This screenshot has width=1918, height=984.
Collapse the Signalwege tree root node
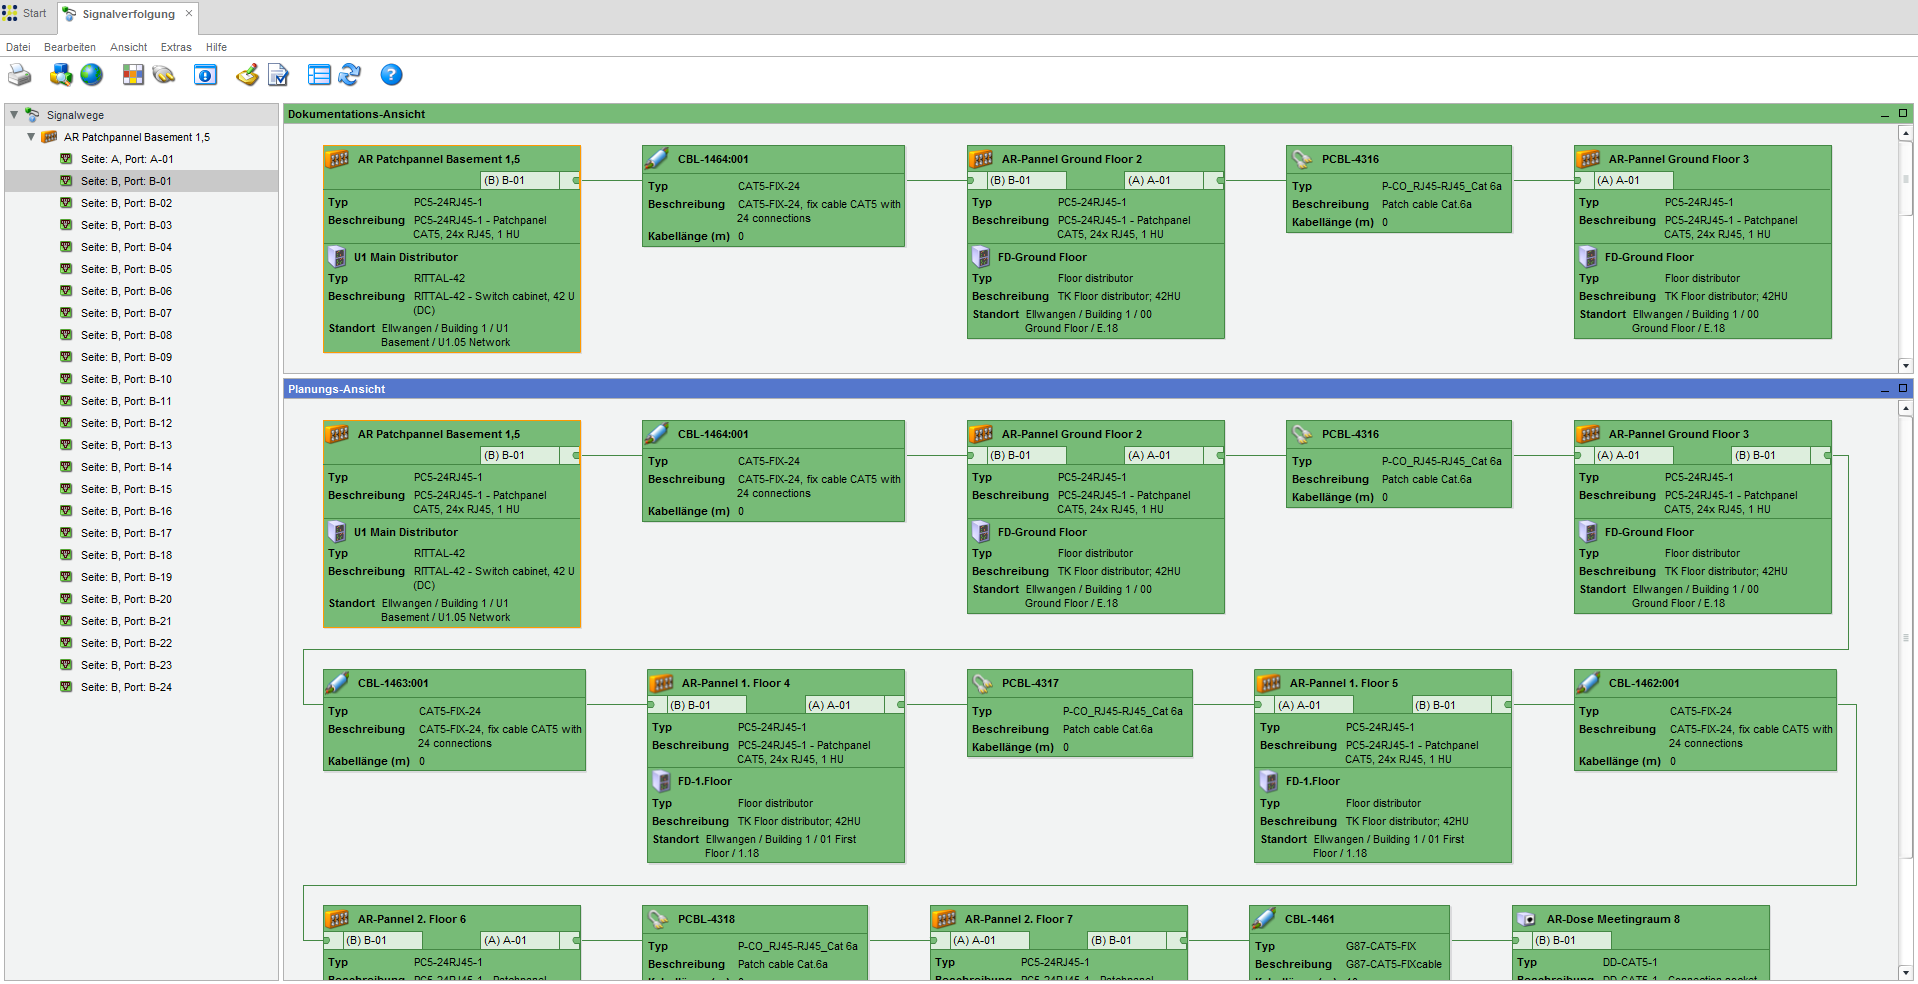[x=14, y=115]
